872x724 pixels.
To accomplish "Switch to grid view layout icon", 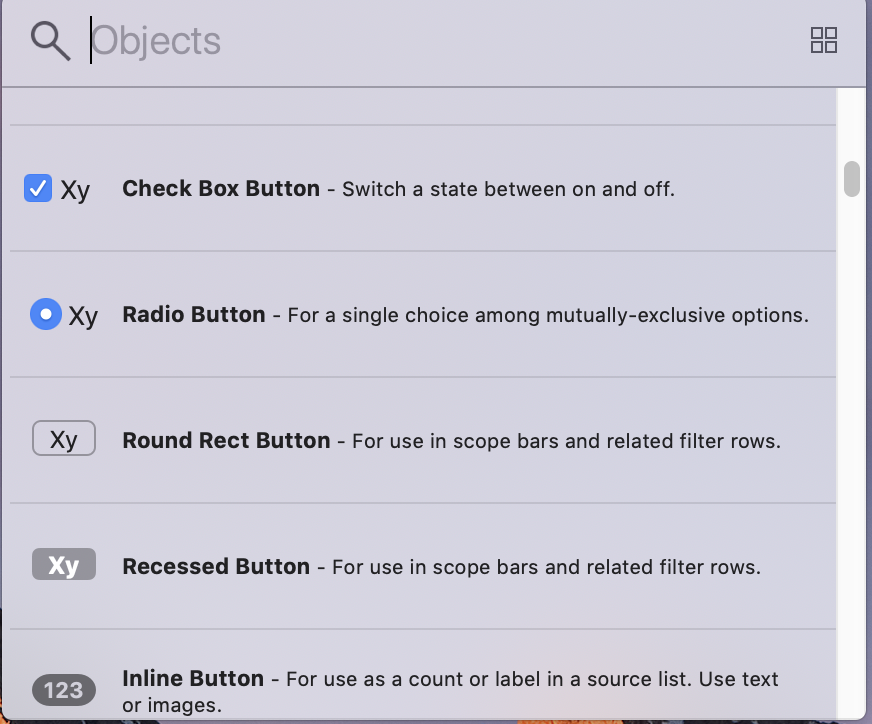I will coord(823,40).
